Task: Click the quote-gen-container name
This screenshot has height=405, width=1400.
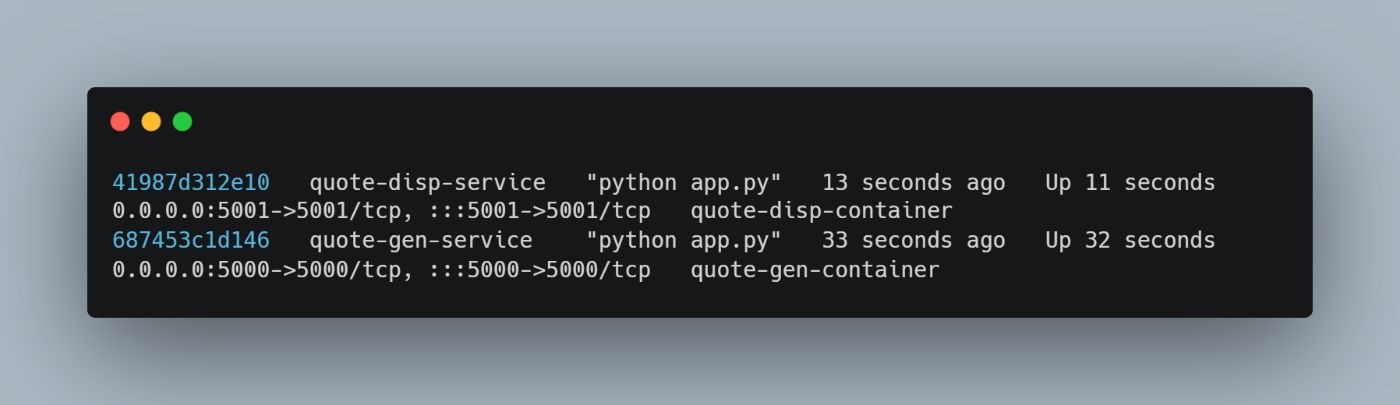Action: [815, 270]
